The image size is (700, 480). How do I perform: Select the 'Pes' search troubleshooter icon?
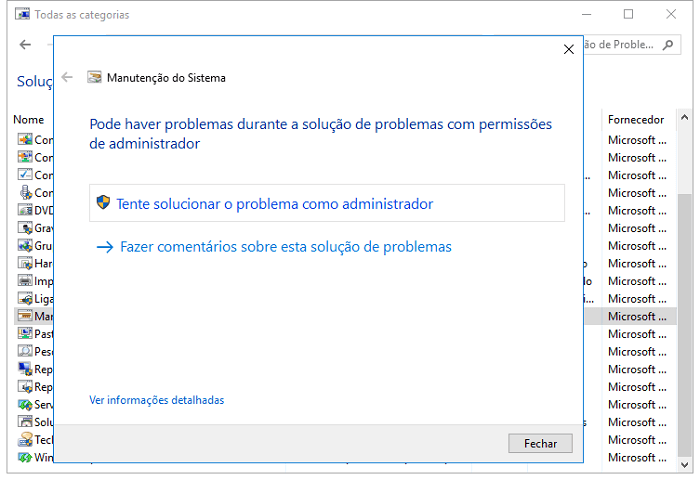tap(25, 351)
